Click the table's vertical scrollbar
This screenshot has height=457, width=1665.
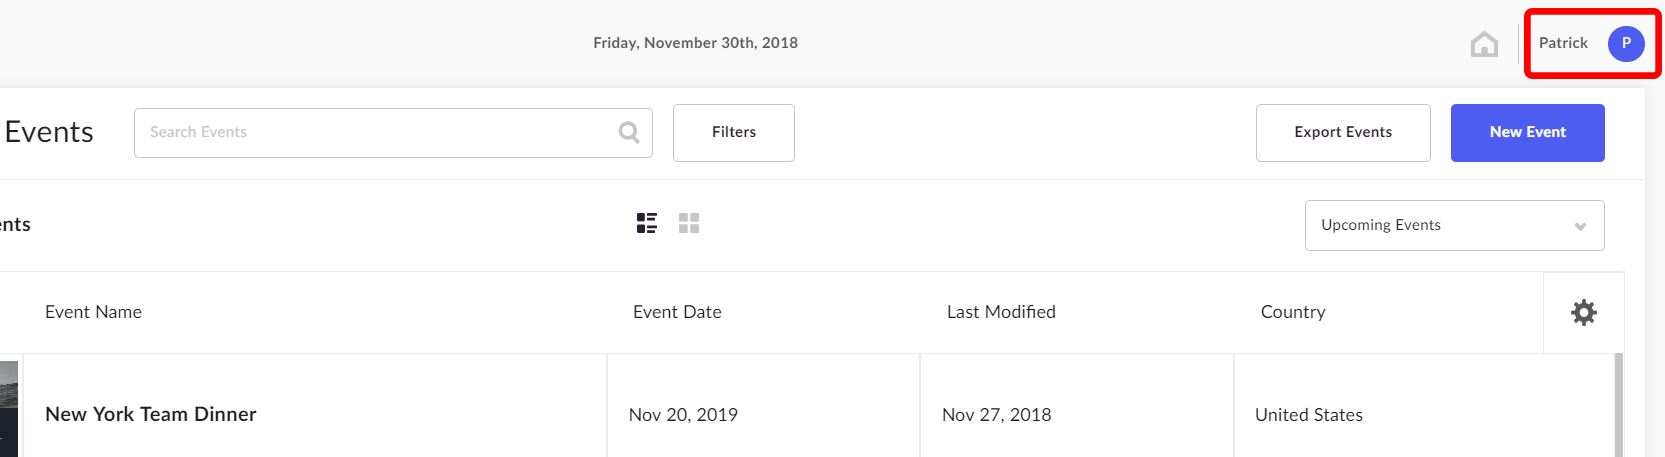[1619, 405]
